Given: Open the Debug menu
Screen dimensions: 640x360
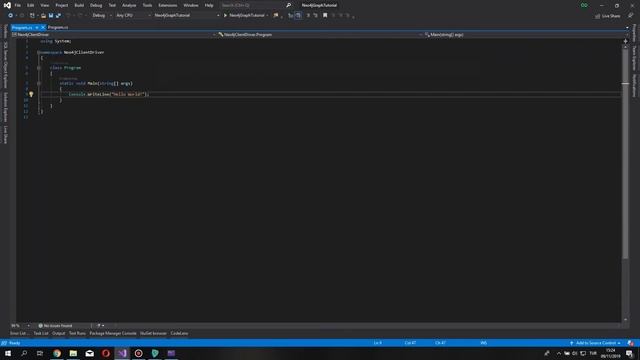Looking at the screenshot, I should point(96,5).
